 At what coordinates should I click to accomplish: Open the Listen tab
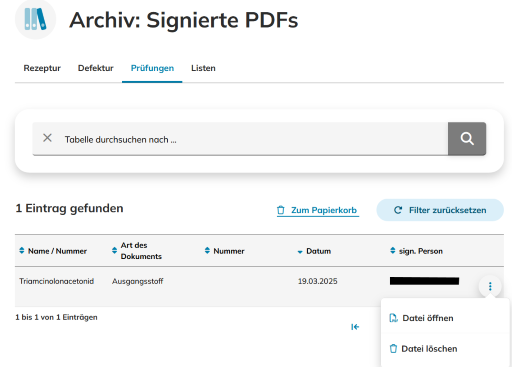tap(203, 68)
